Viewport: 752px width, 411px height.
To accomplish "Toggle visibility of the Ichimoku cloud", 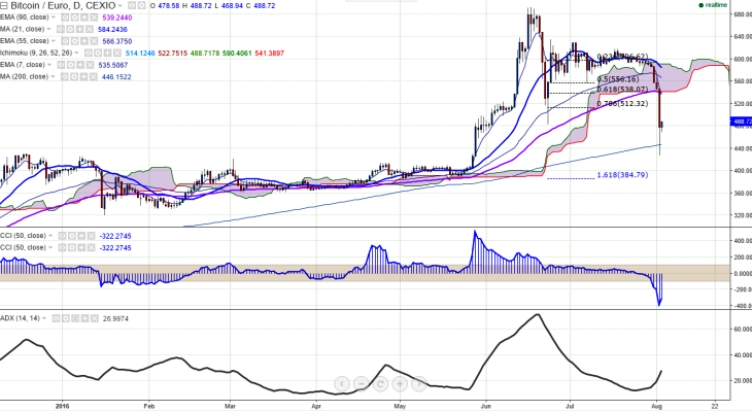I will [86, 54].
